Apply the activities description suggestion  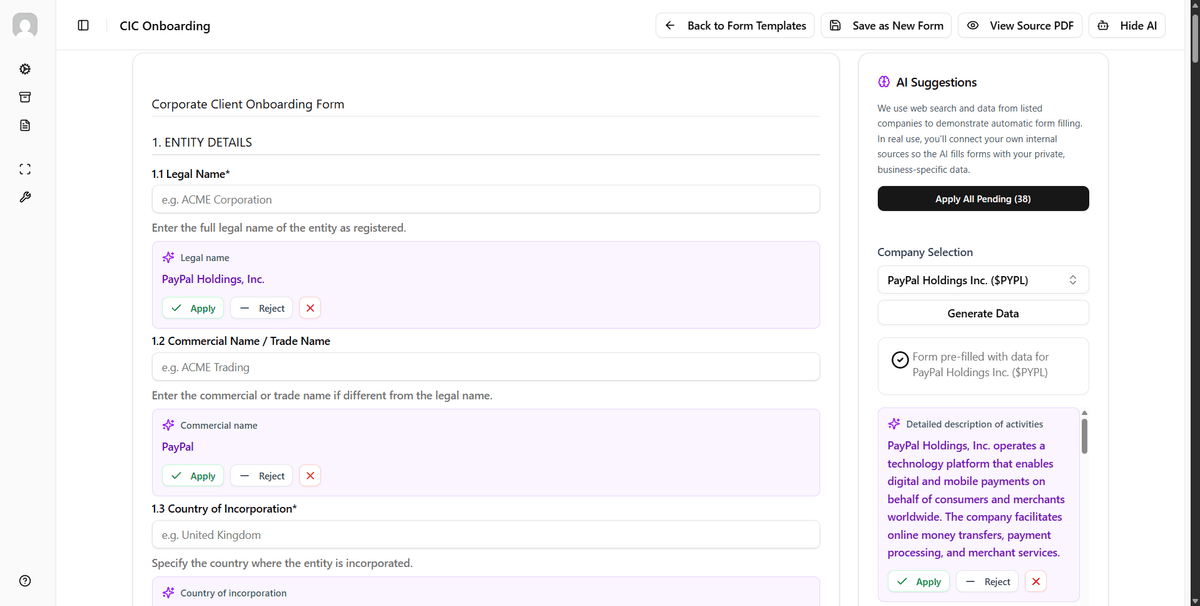point(919,582)
